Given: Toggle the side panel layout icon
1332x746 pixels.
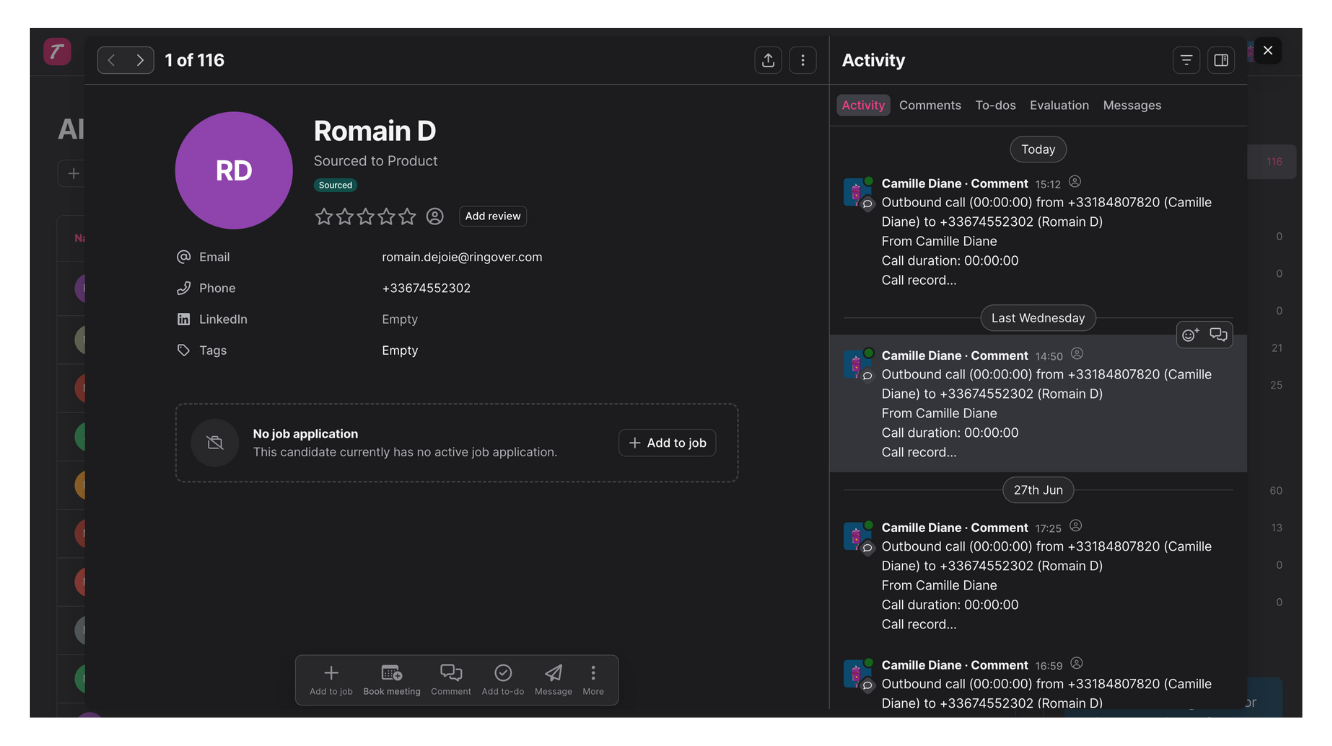Looking at the screenshot, I should click(x=1221, y=60).
